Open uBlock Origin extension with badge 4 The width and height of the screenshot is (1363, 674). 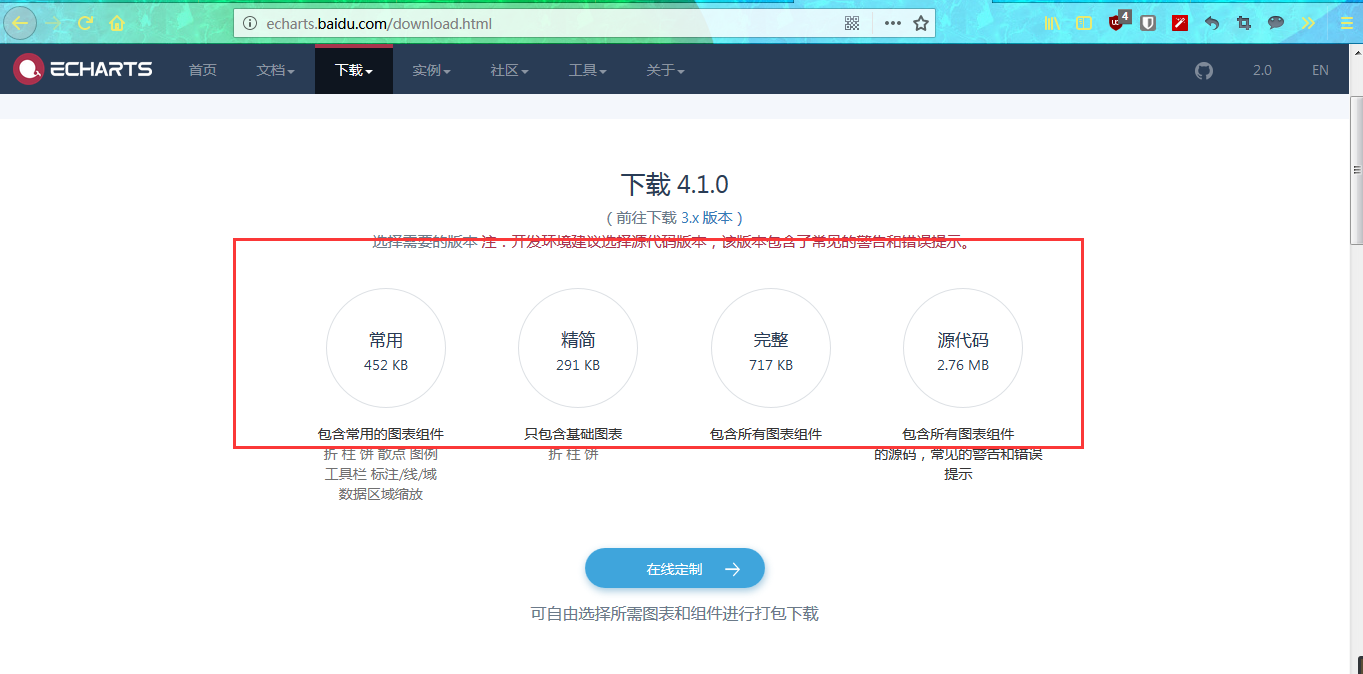tap(1118, 21)
